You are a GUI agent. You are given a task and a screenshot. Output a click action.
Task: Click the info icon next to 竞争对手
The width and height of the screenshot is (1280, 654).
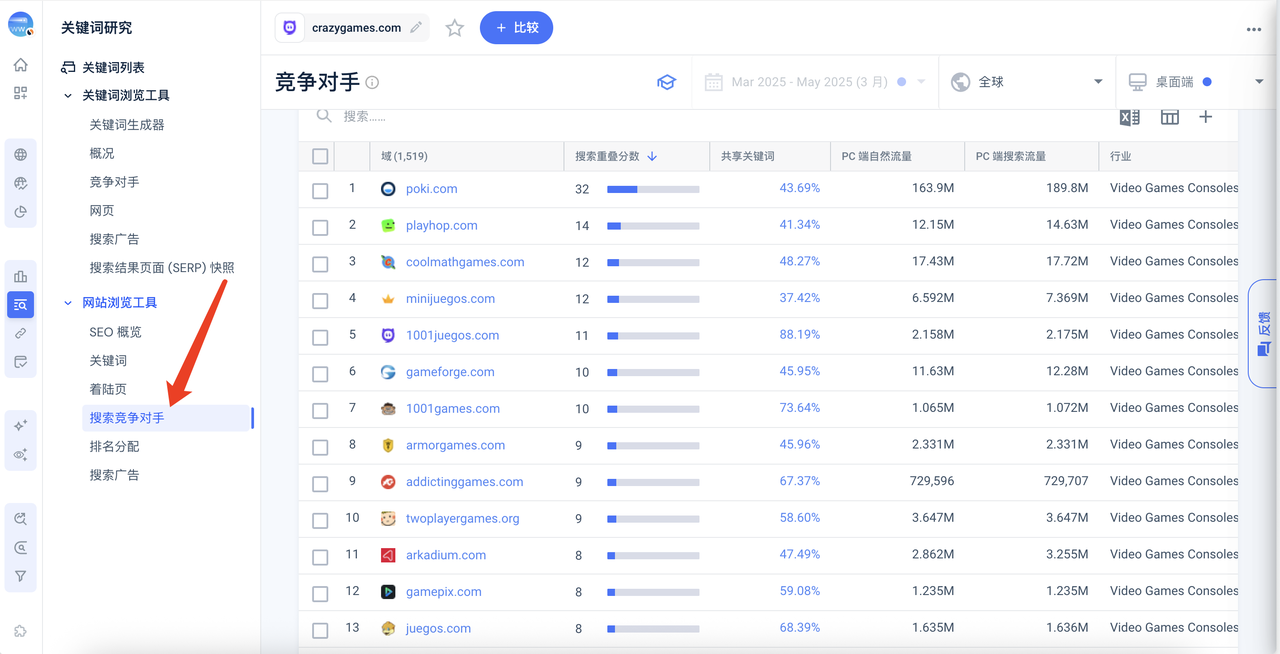pyautogui.click(x=372, y=83)
